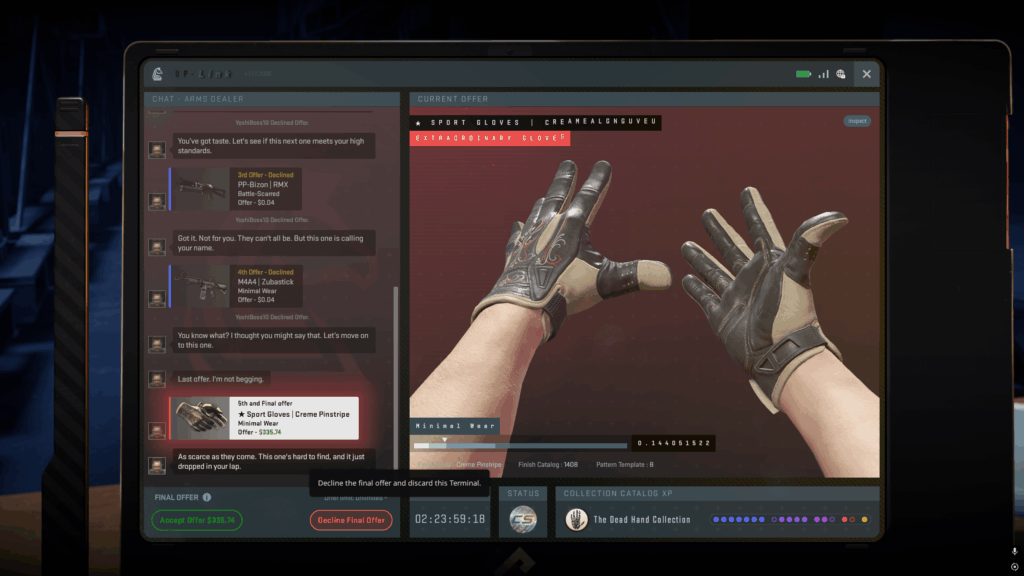Image resolution: width=1024 pixels, height=576 pixels.
Task: Click Decline Final Offer
Action: (x=351, y=520)
